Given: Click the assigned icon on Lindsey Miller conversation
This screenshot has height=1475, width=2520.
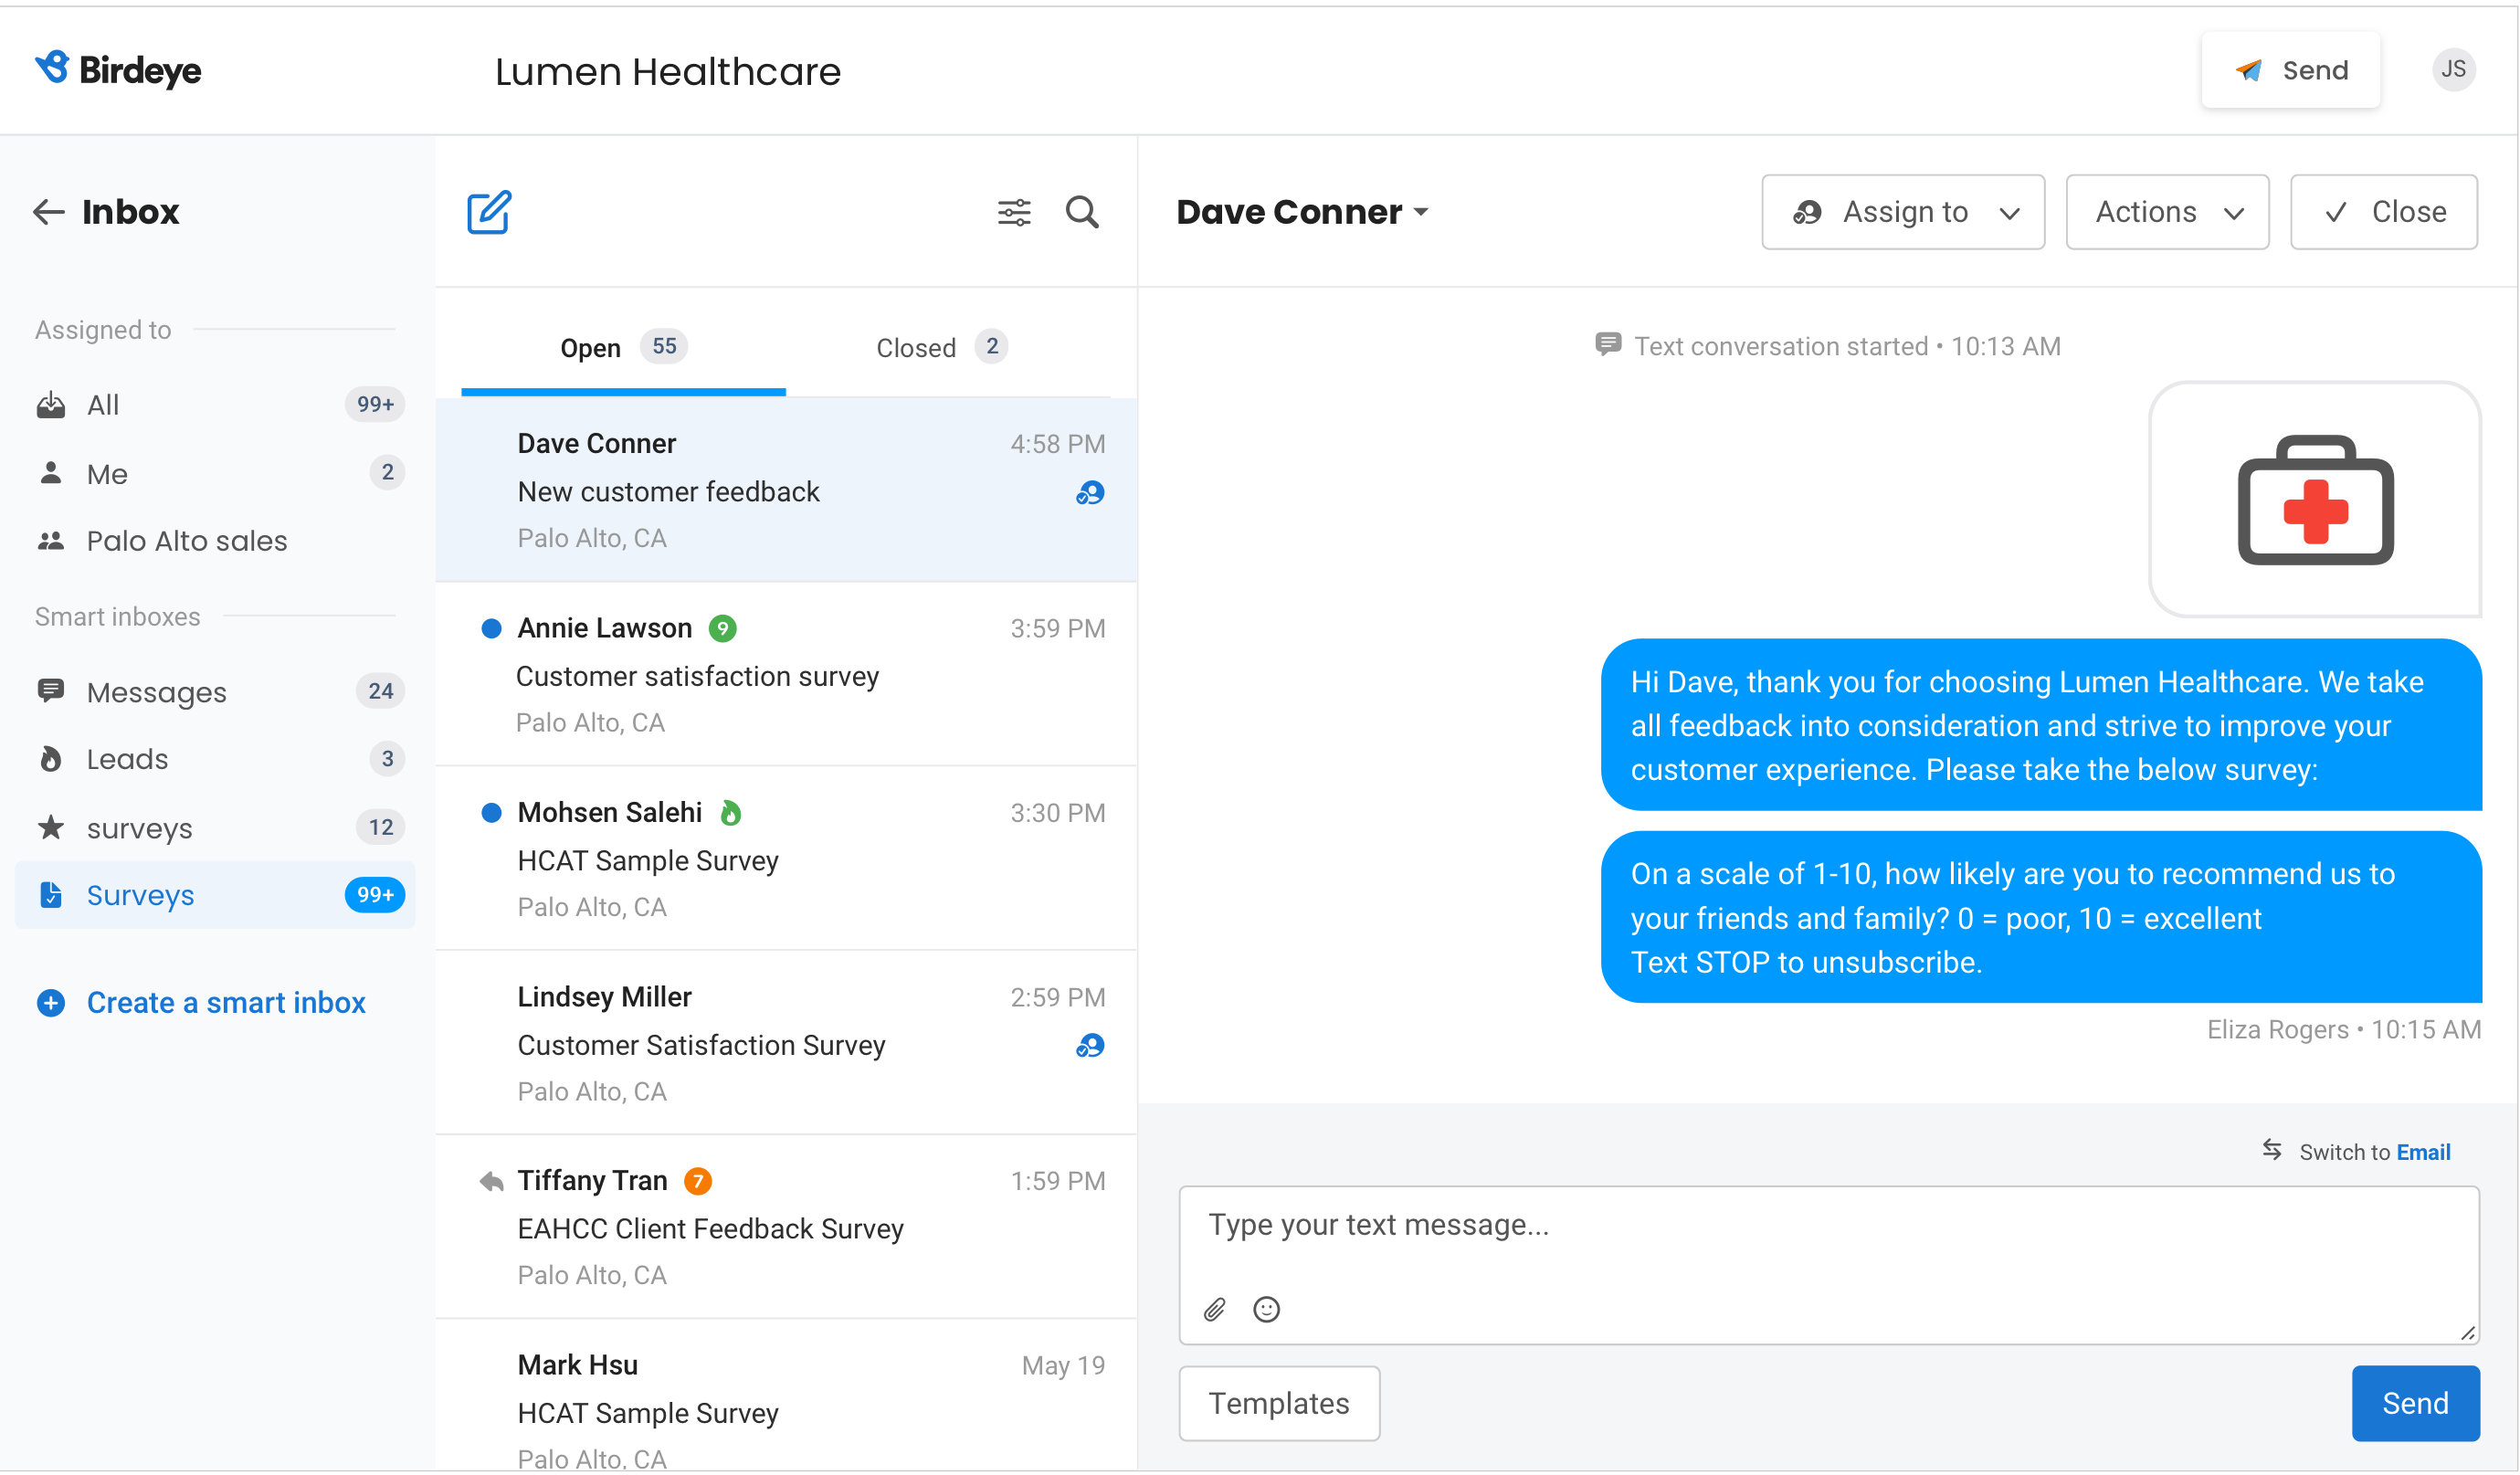Looking at the screenshot, I should click(x=1090, y=1046).
